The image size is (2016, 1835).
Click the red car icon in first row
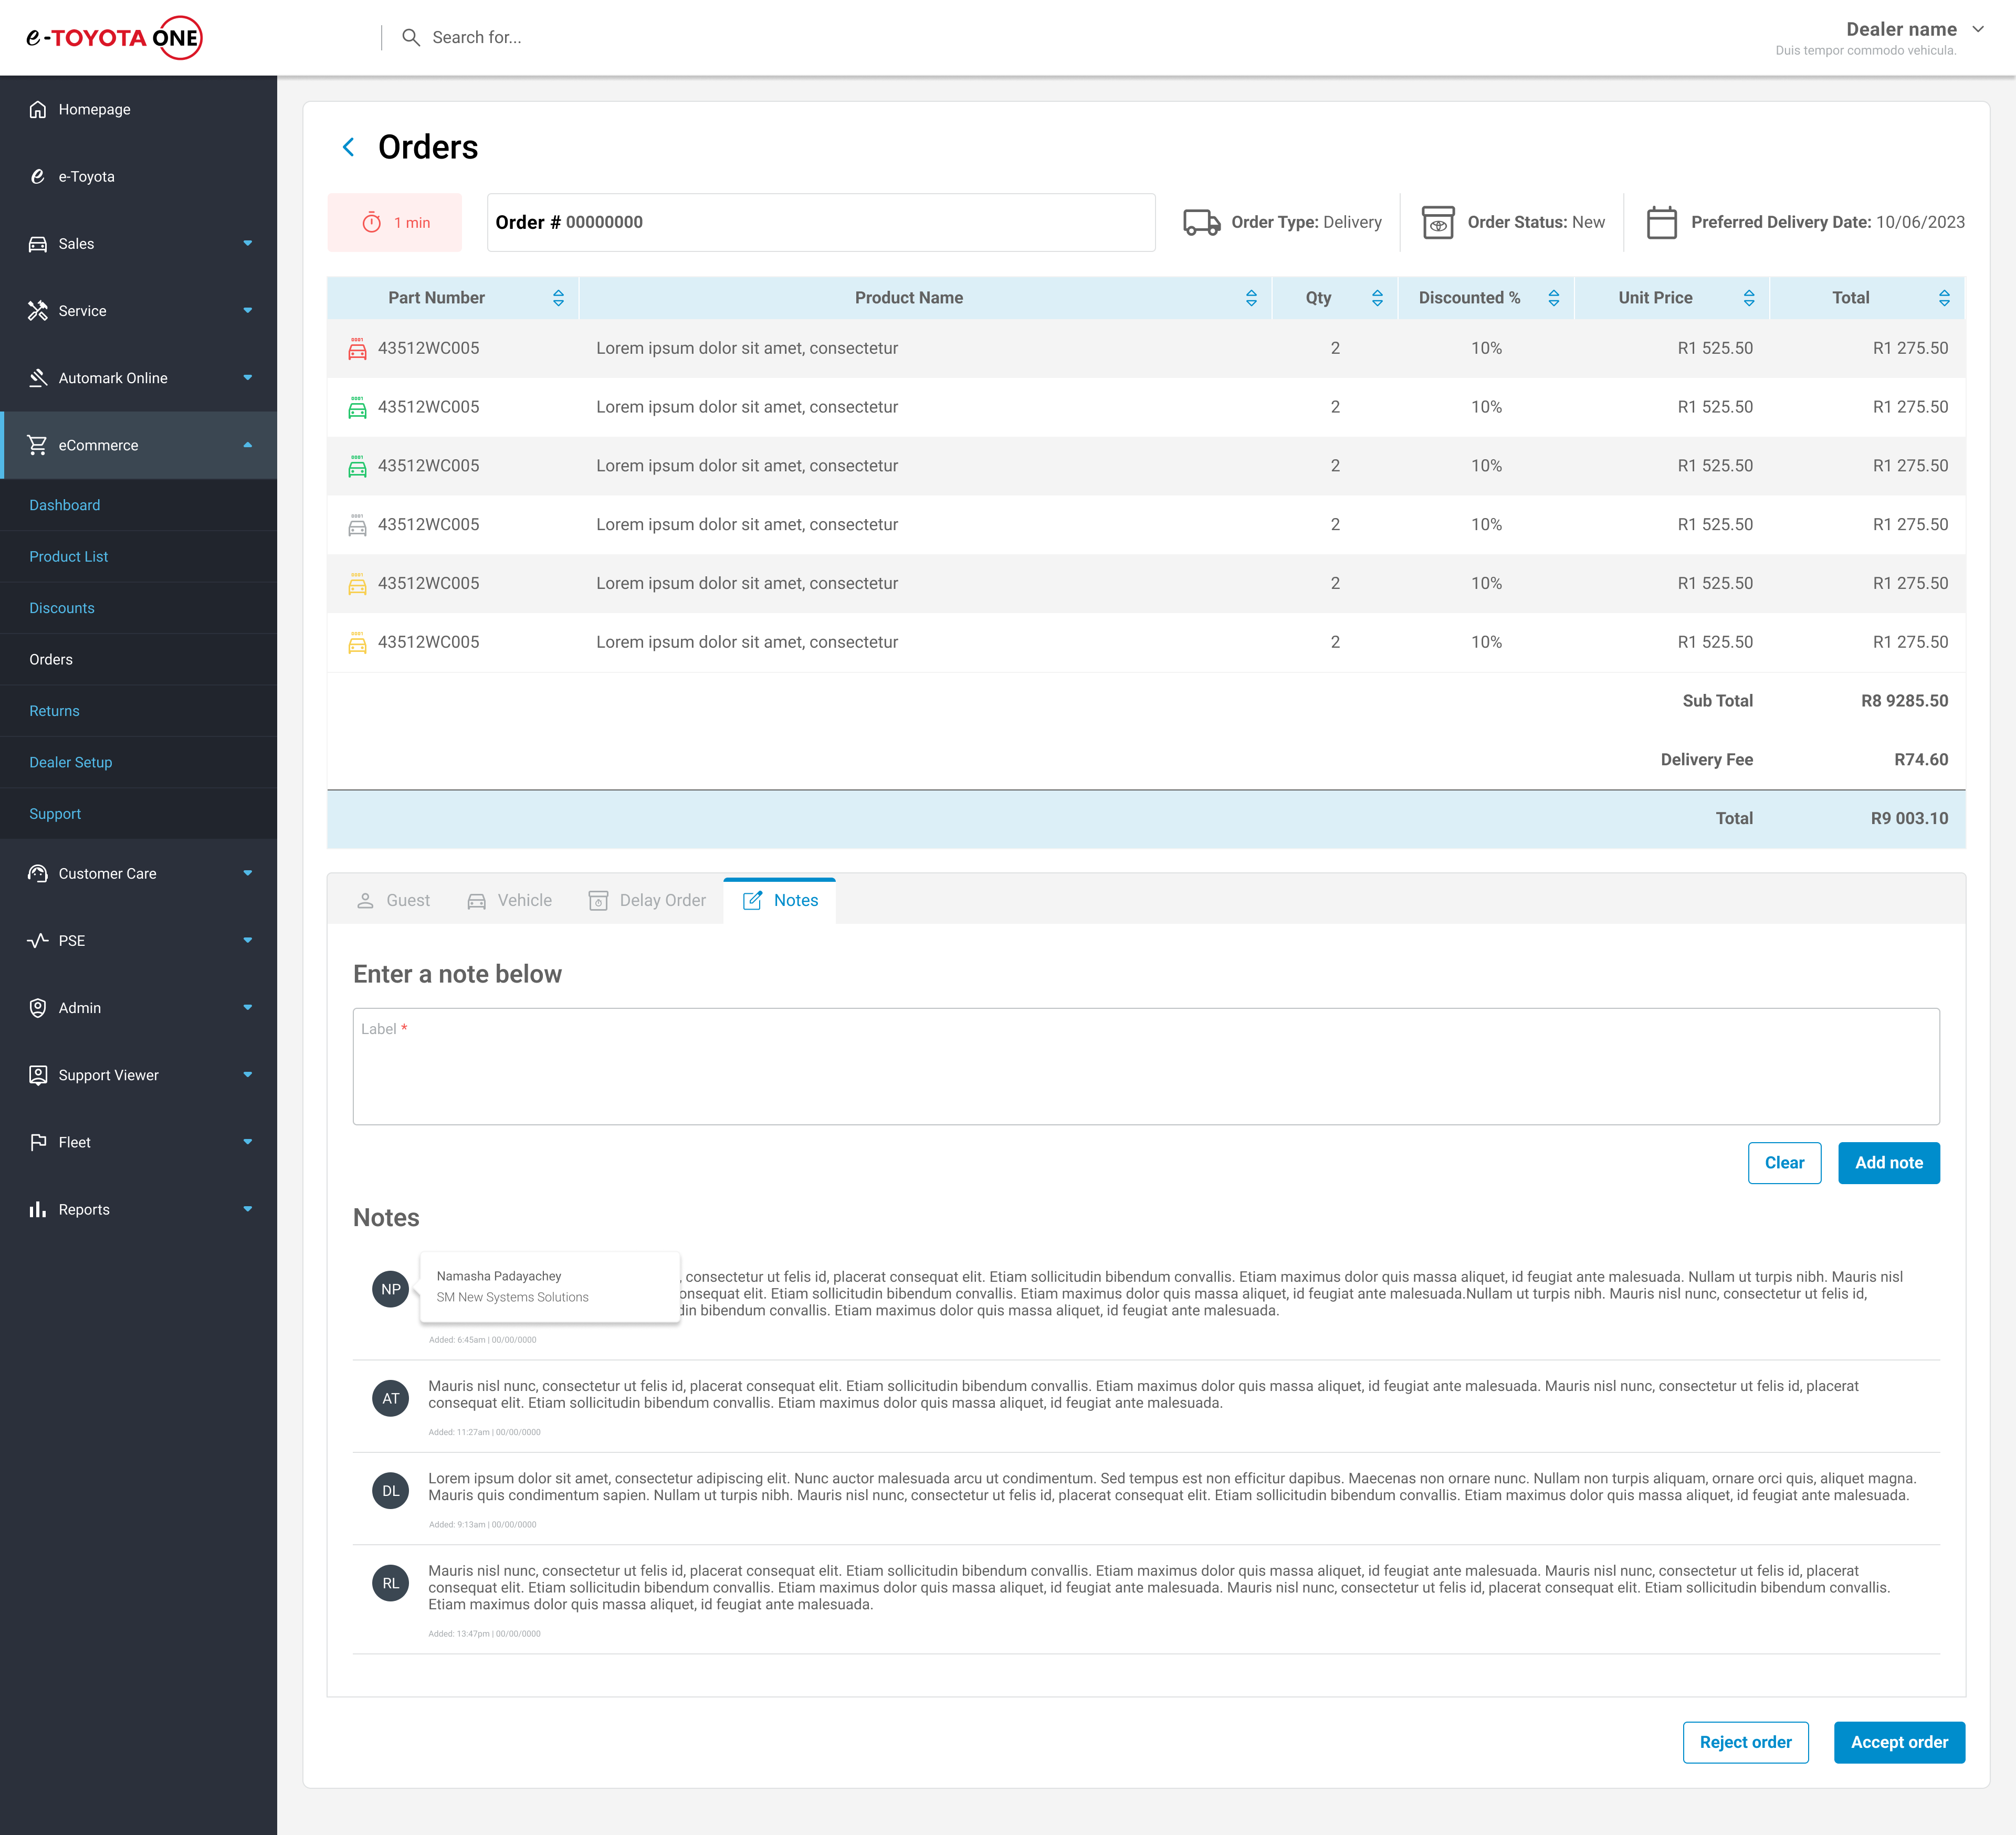(357, 348)
